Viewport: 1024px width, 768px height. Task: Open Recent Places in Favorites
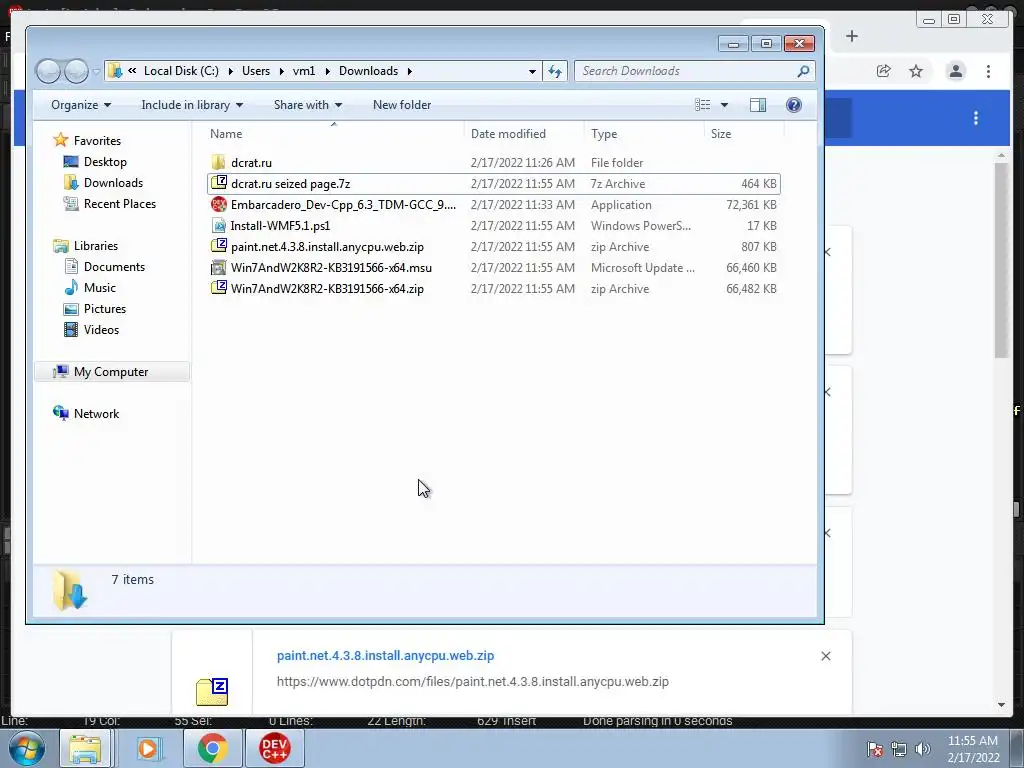pos(120,204)
